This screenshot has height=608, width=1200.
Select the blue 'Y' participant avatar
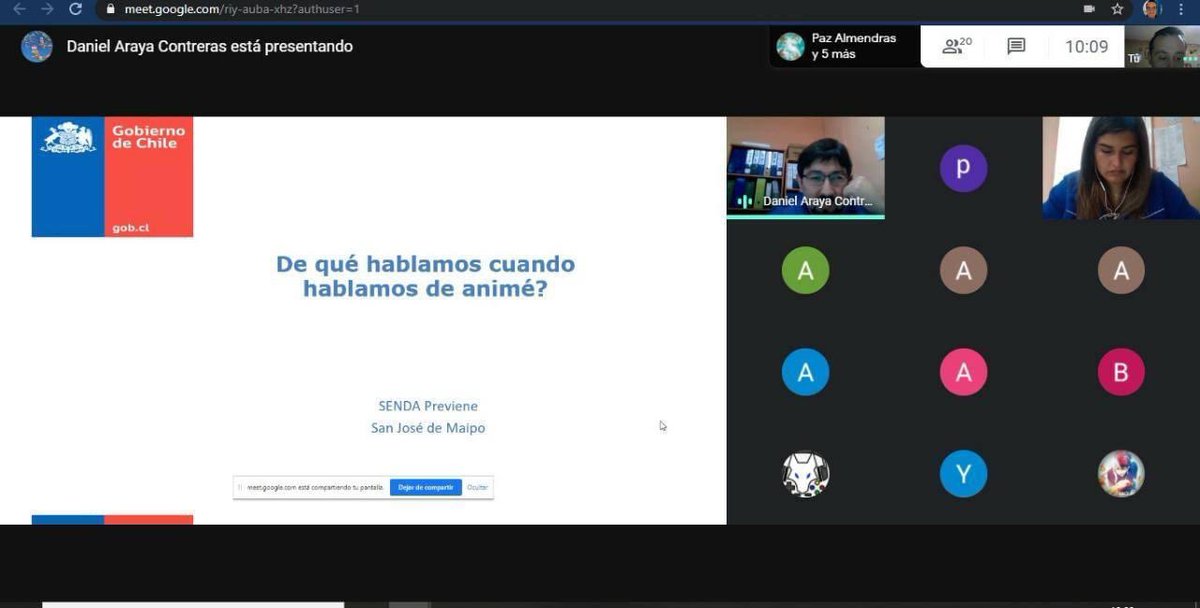[963, 474]
